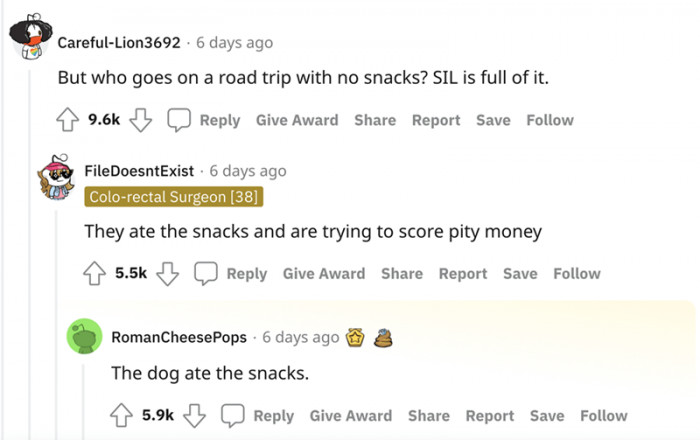The image size is (700, 440).
Task: Downvote FileDoesntExist's comment
Action: (167, 273)
